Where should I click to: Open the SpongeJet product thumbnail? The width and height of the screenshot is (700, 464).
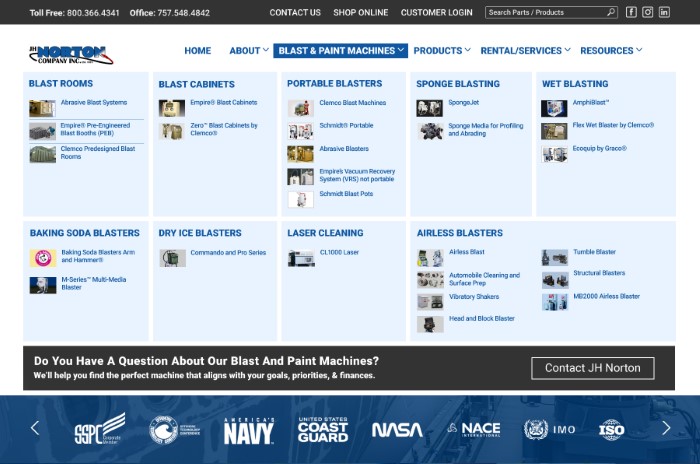pos(430,105)
